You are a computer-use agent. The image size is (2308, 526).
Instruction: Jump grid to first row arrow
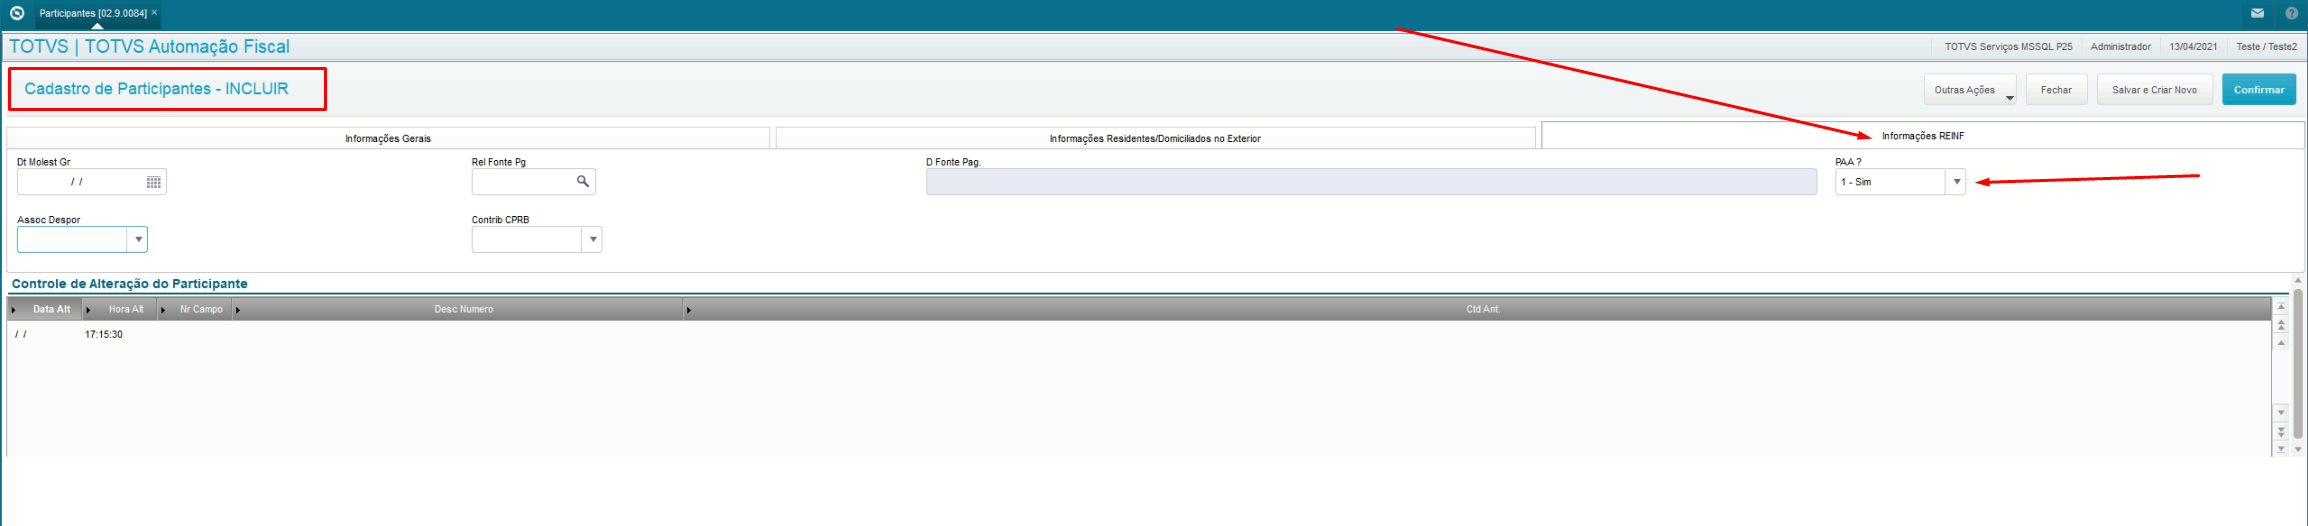[2281, 306]
